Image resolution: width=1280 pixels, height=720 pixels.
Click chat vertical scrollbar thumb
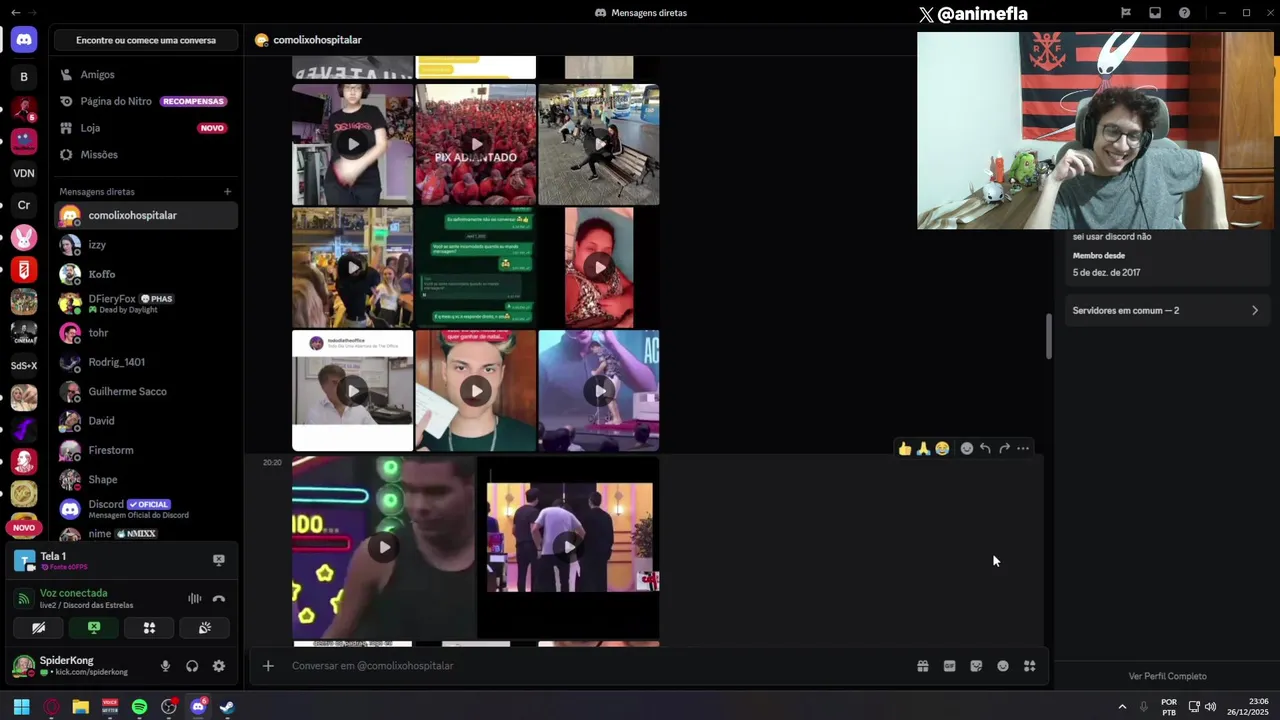1048,336
